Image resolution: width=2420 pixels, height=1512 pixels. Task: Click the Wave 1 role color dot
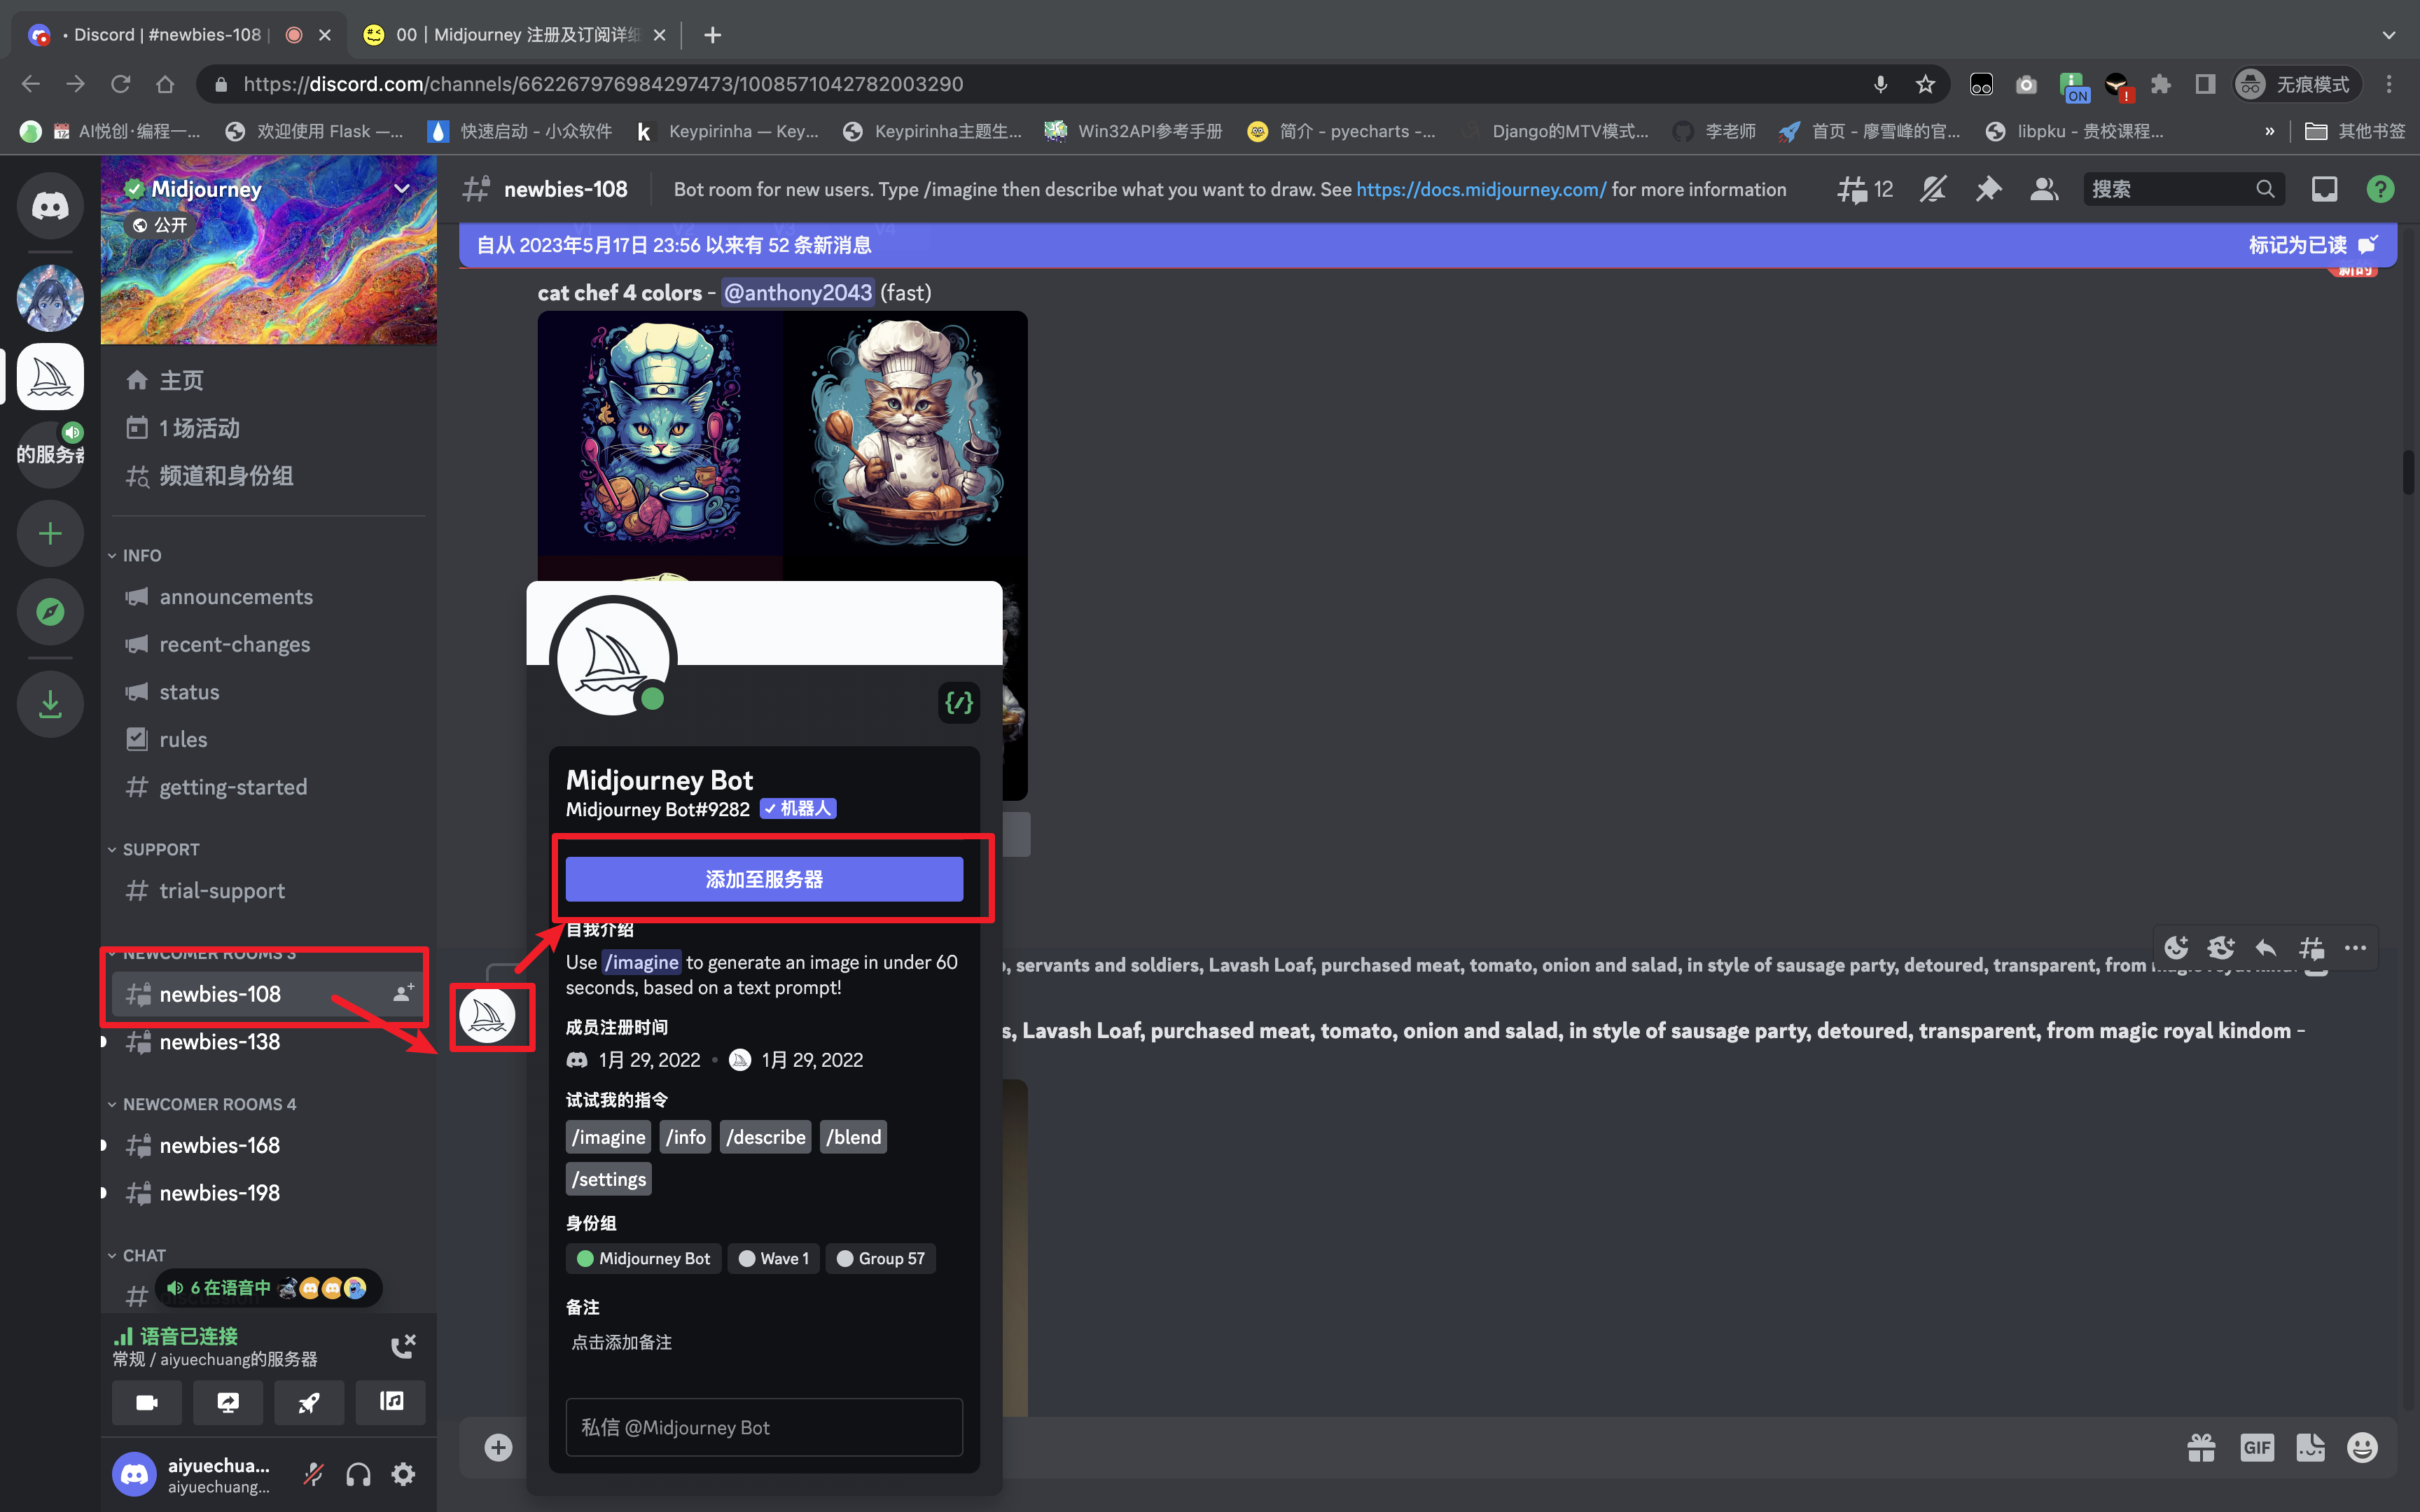[x=746, y=1258]
